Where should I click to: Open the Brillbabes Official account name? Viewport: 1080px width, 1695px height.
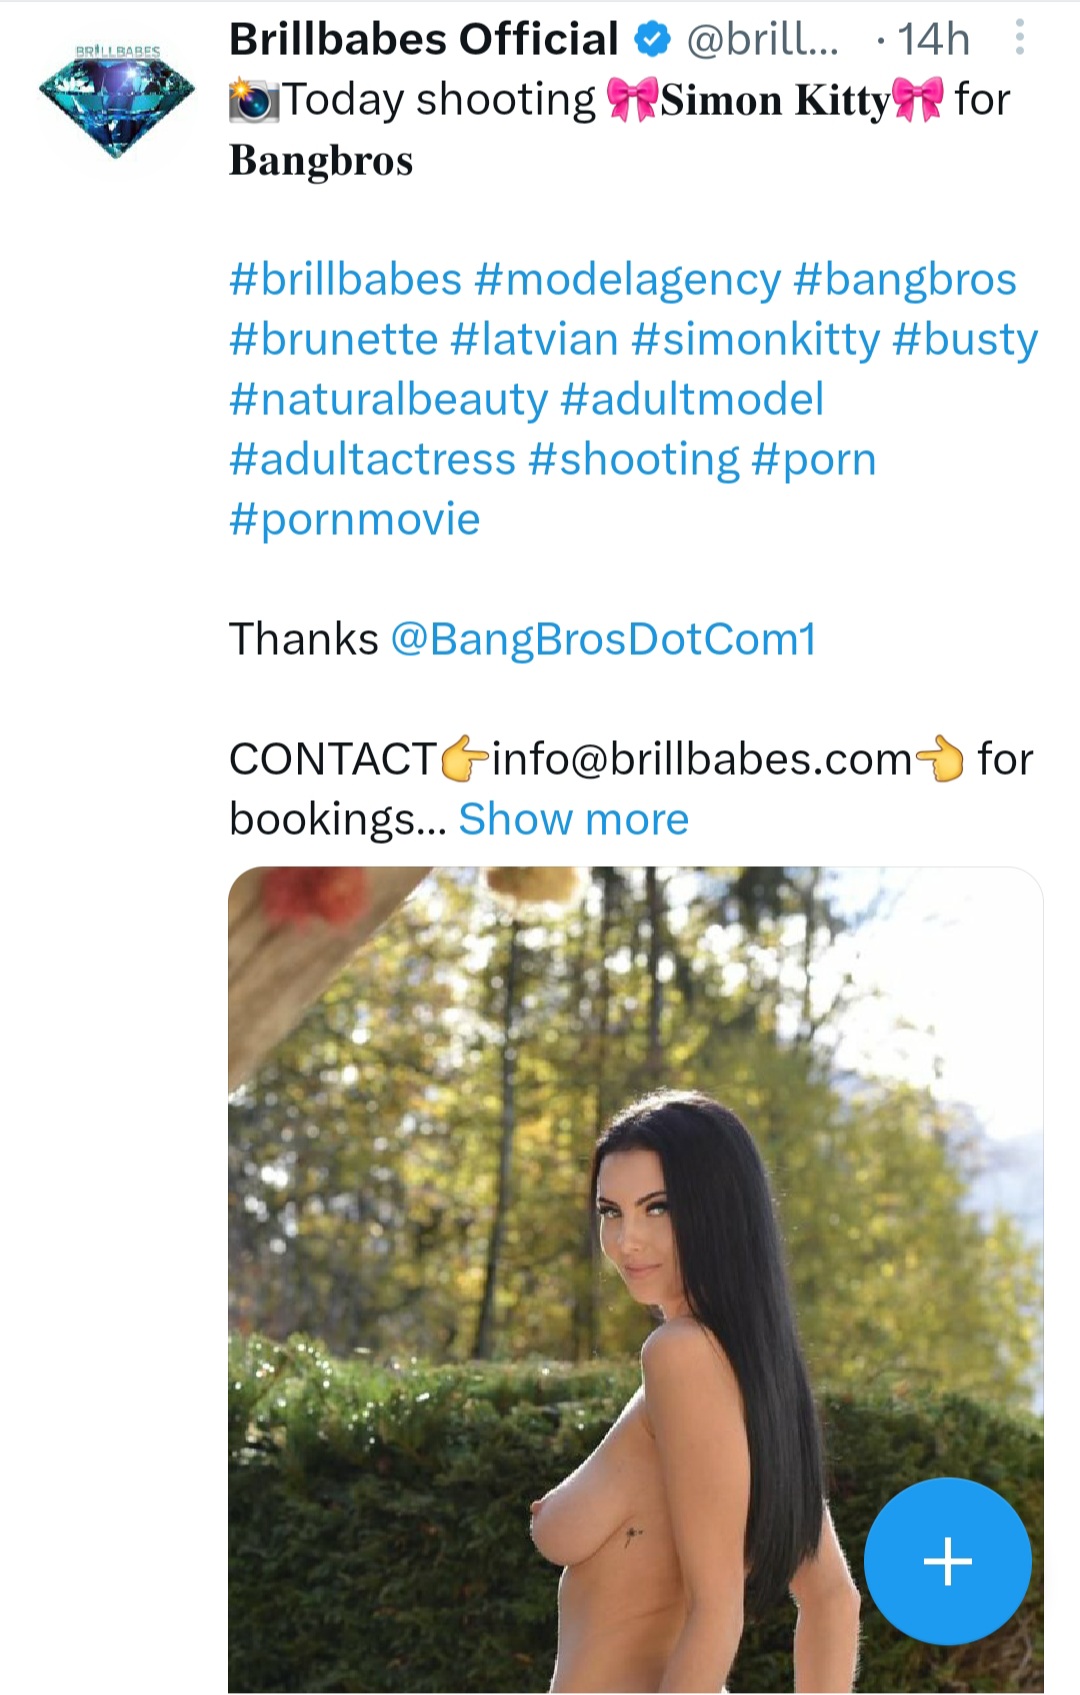coord(424,40)
